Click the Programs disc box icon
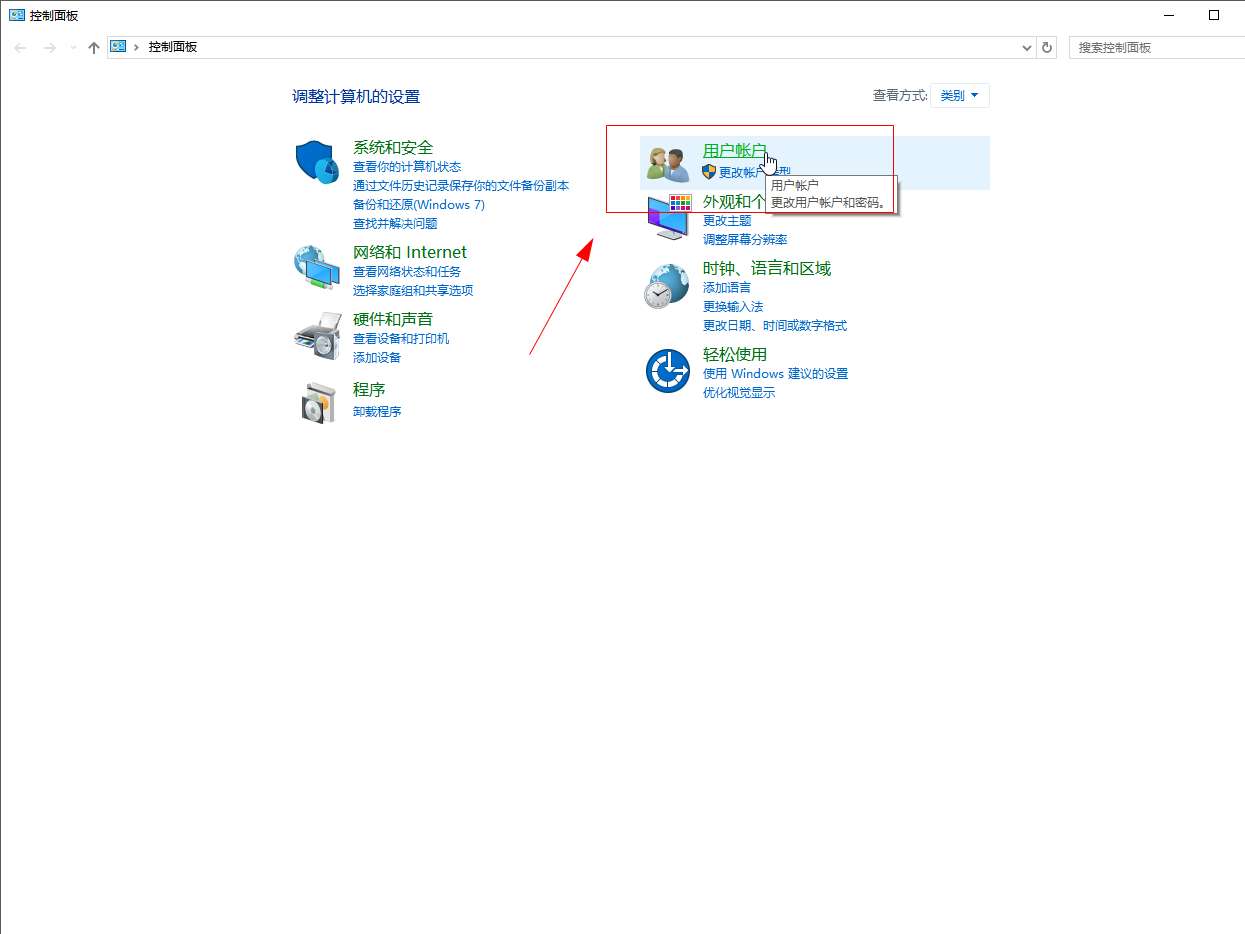This screenshot has width=1245, height=934. 319,403
